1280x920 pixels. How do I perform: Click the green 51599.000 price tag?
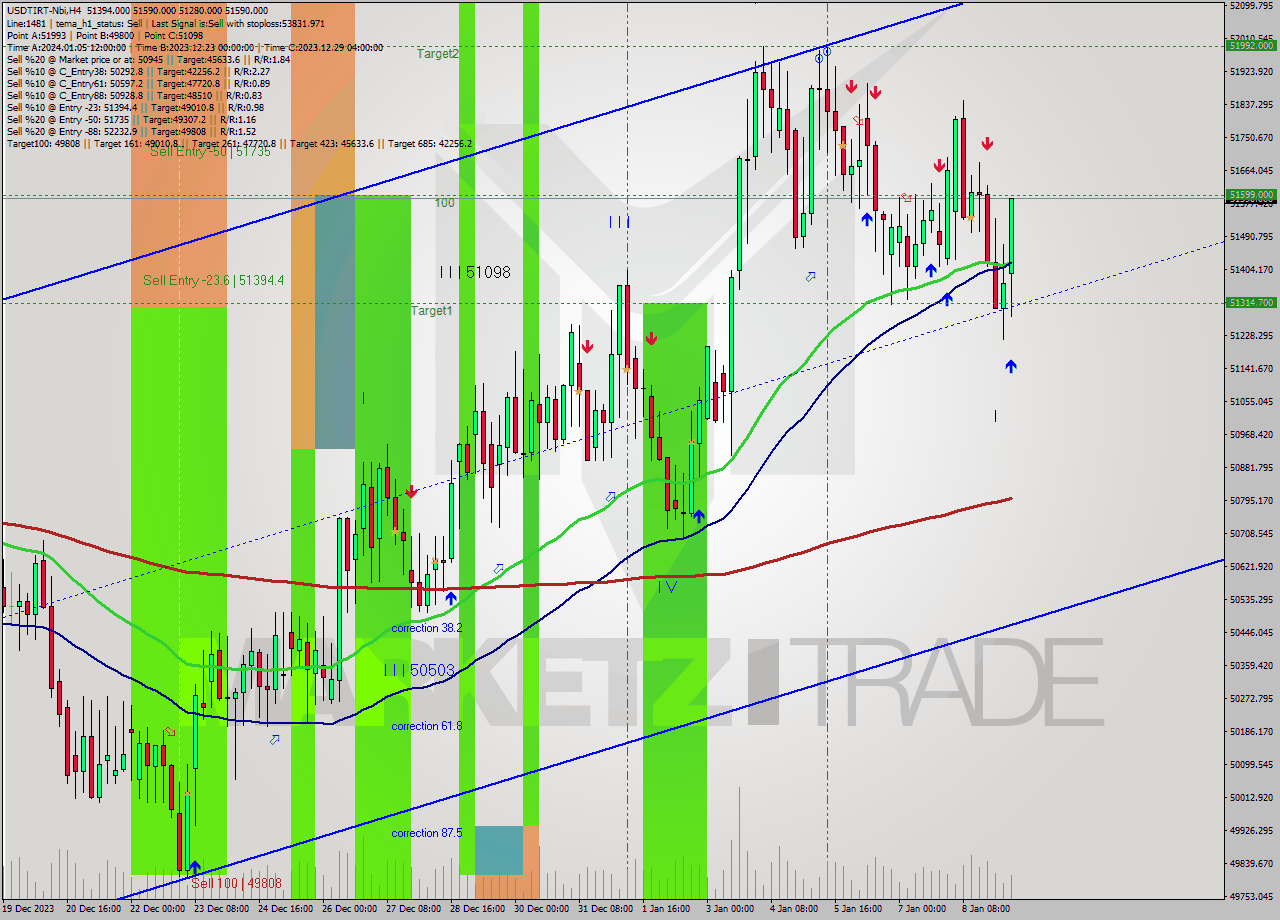[x=1251, y=195]
